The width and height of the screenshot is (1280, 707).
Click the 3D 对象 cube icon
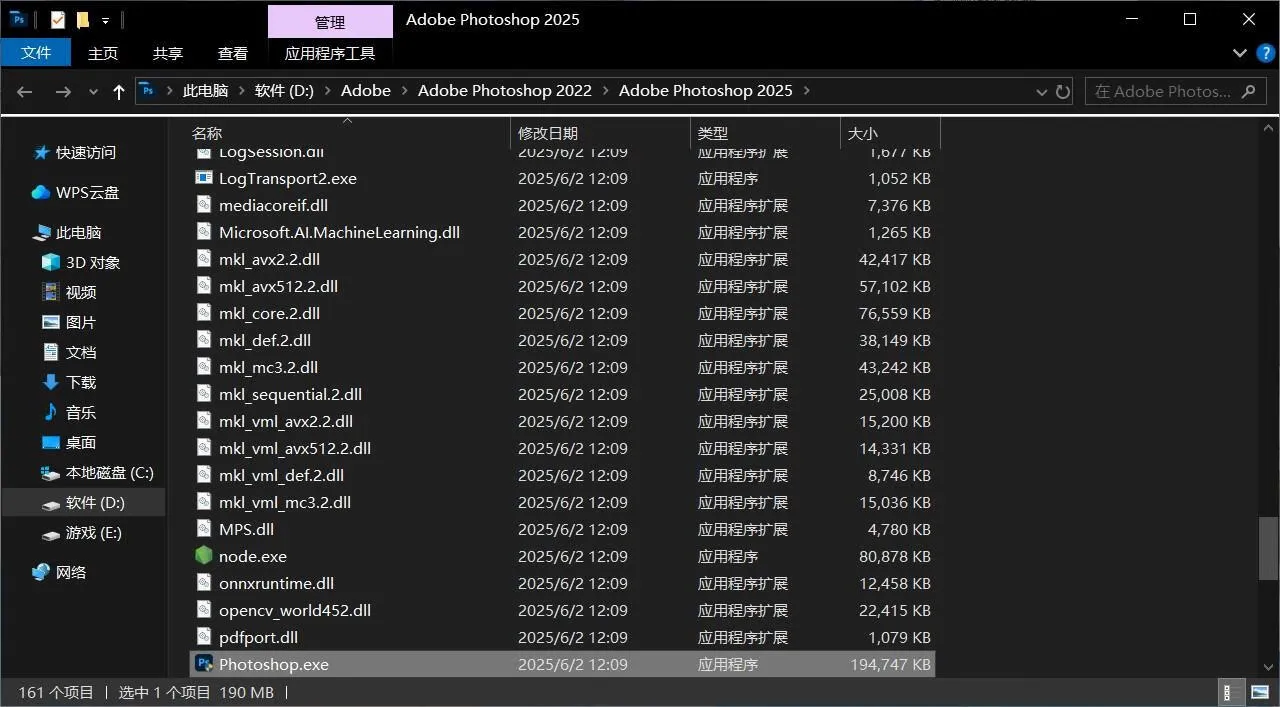[51, 262]
